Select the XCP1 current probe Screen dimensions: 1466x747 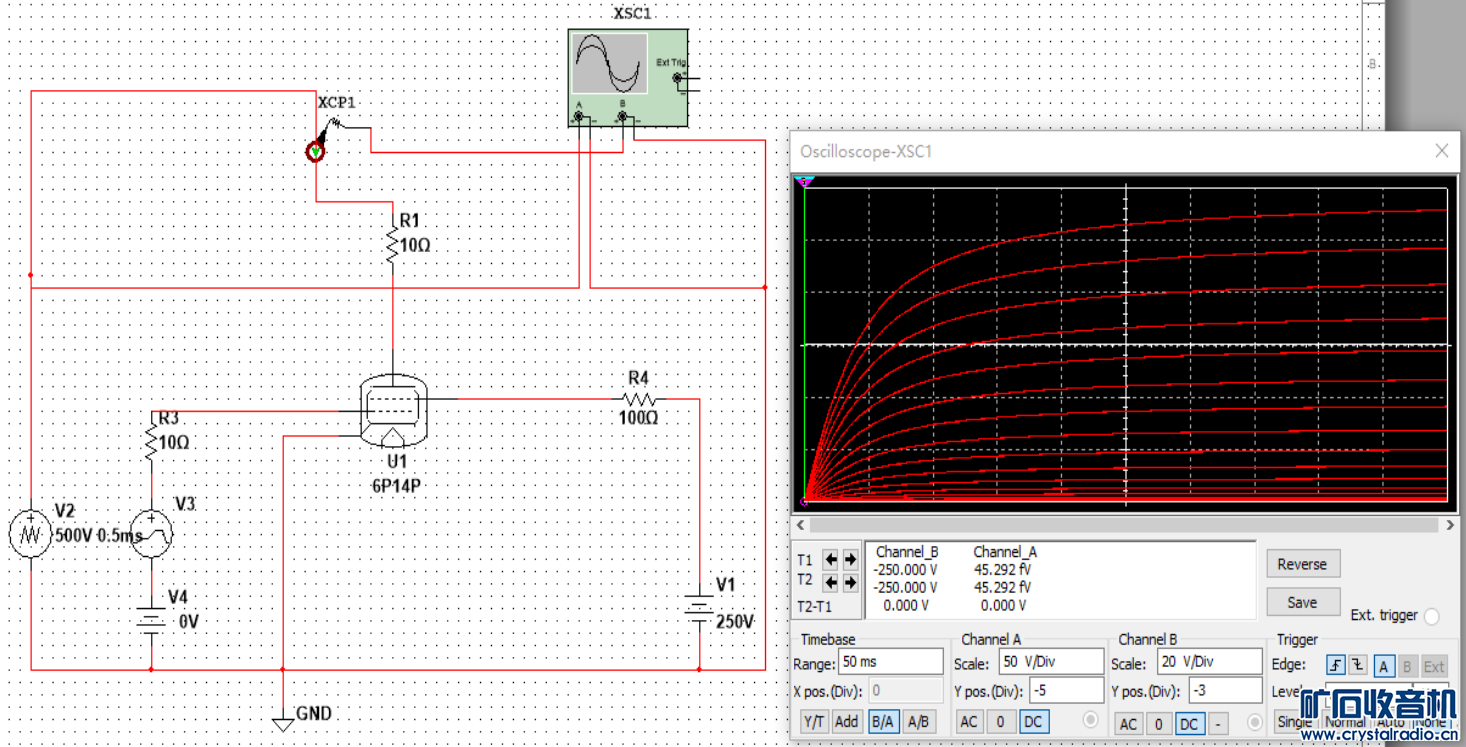tap(316, 151)
